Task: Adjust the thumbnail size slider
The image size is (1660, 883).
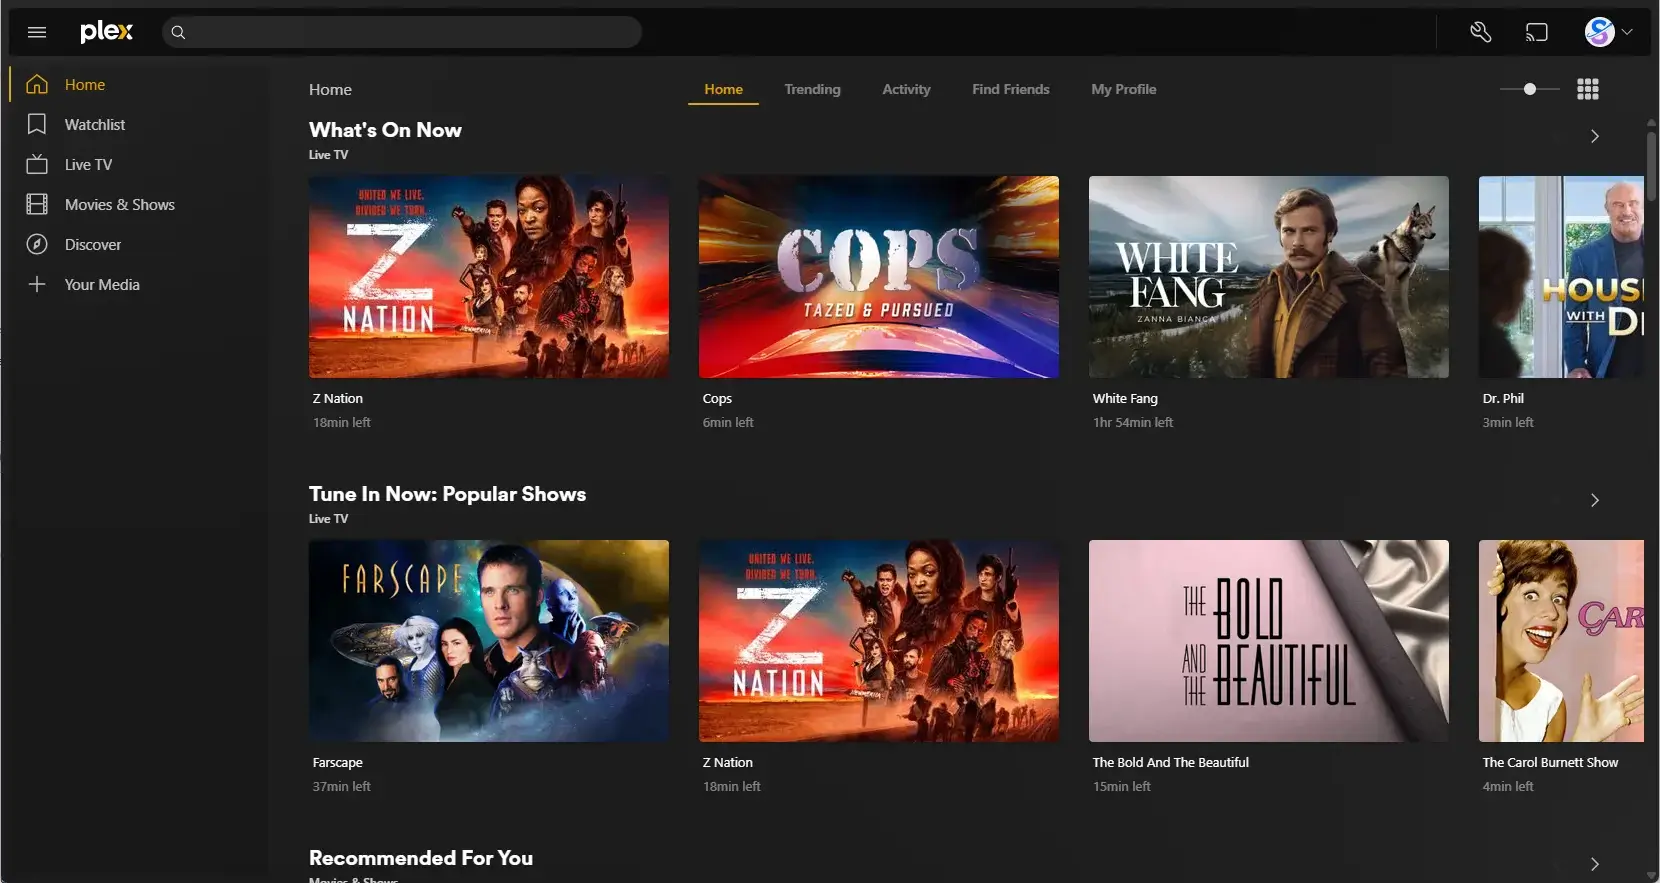Action: click(x=1530, y=89)
